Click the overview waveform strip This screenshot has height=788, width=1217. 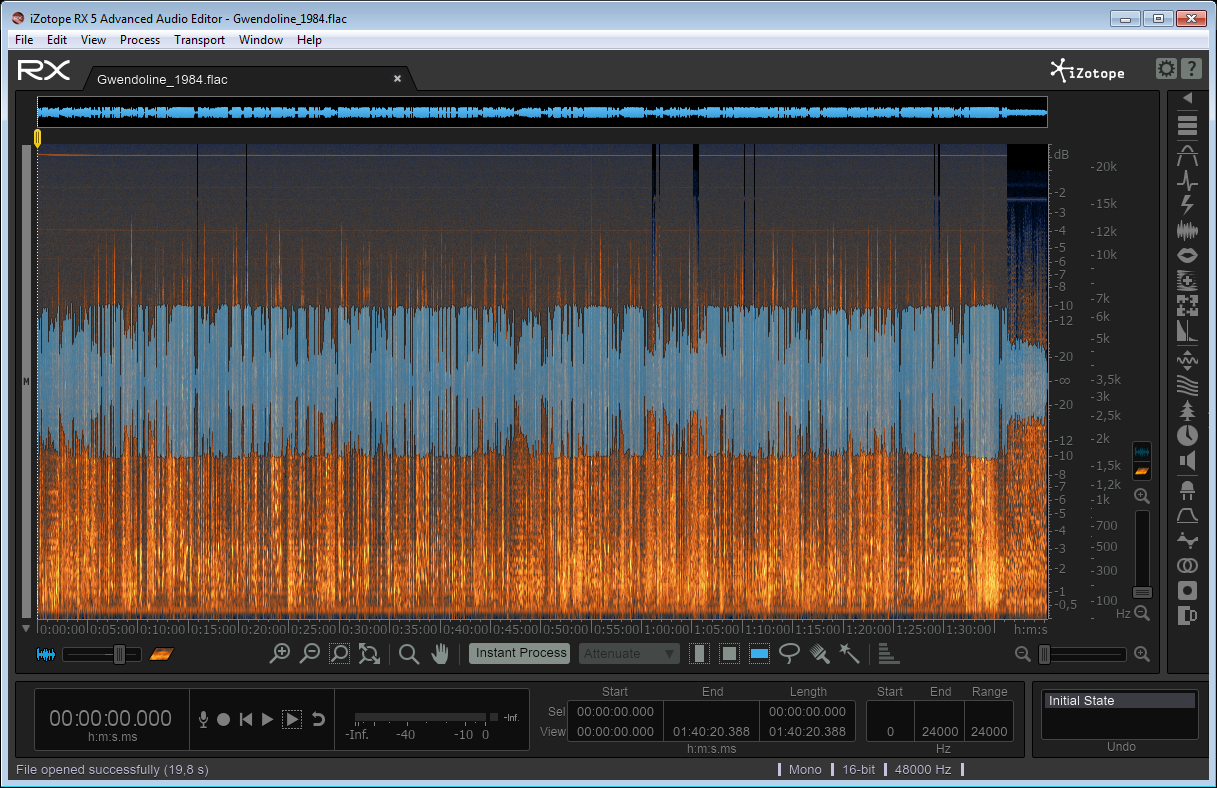coord(542,112)
